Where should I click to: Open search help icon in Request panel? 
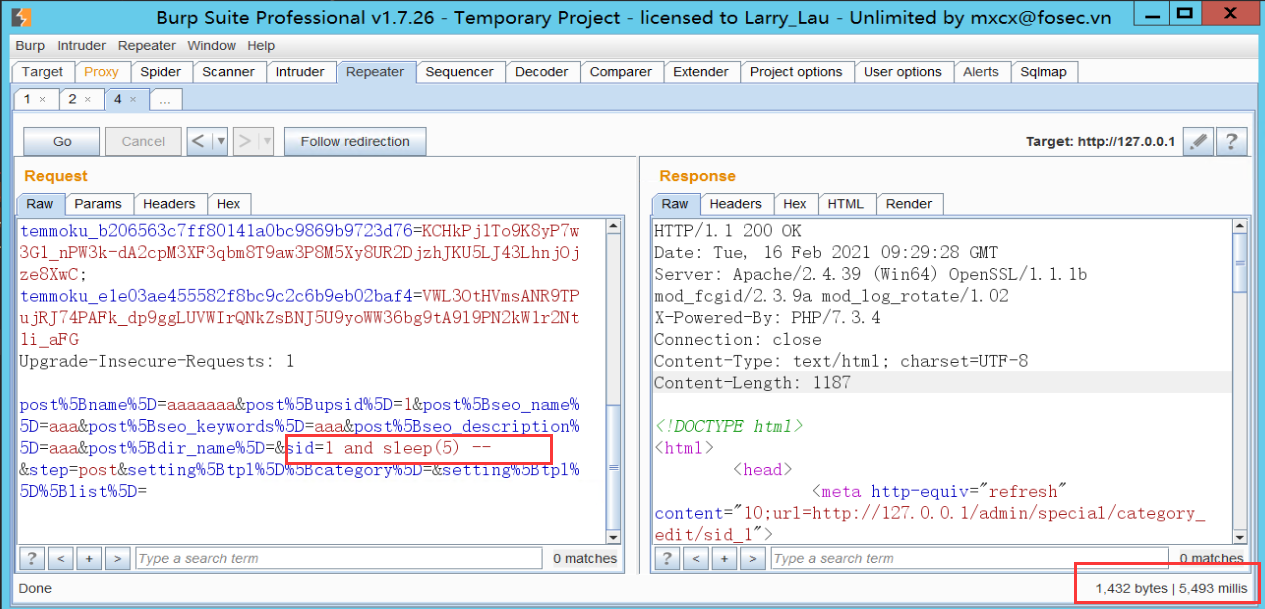coord(32,558)
